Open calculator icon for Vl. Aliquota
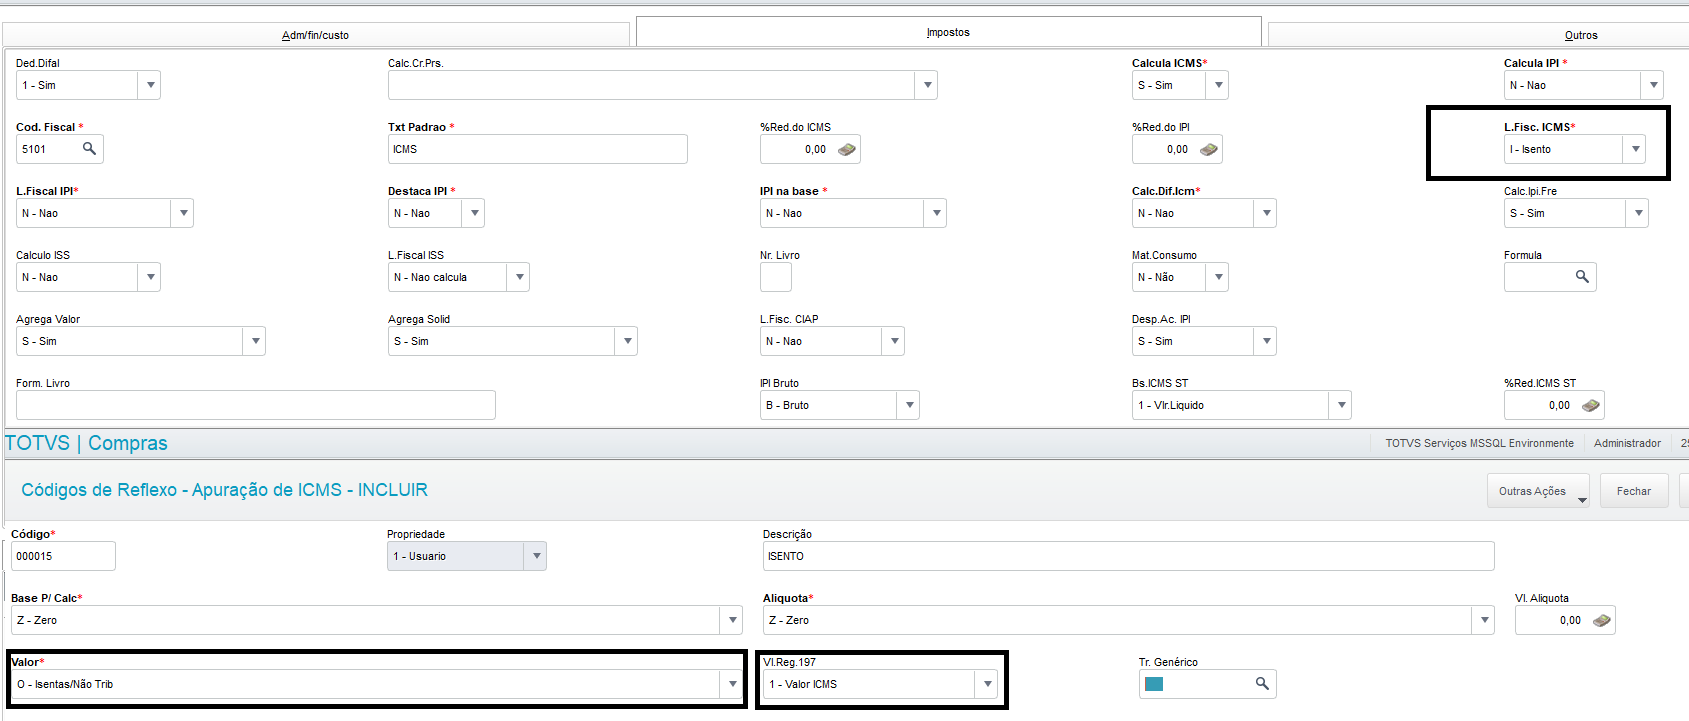 click(1602, 620)
